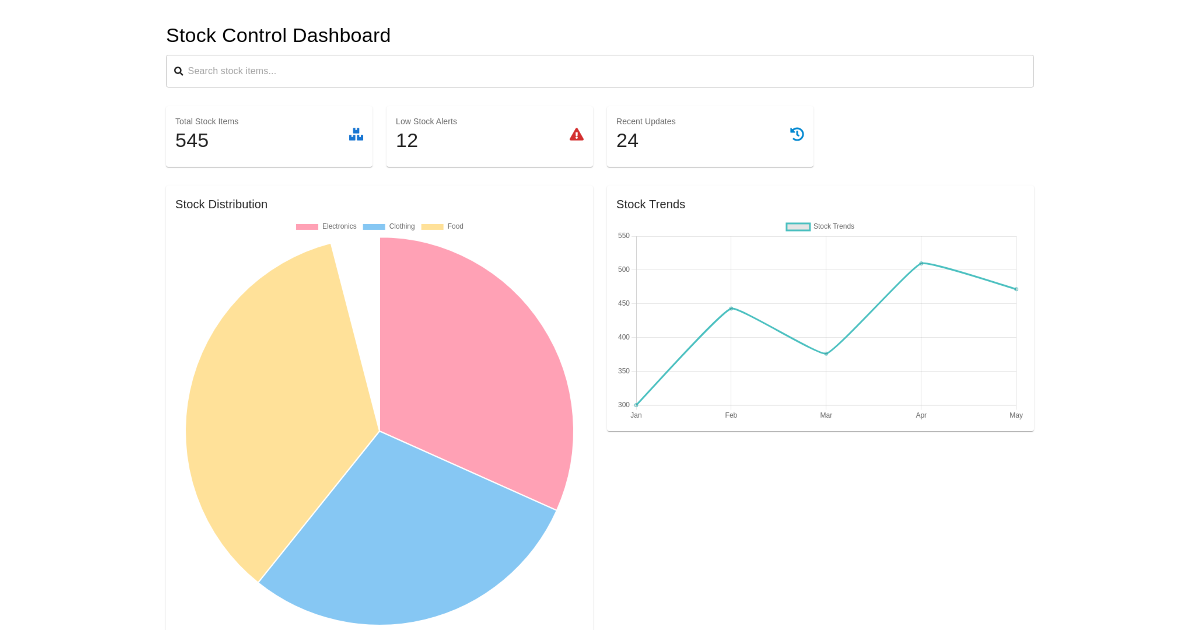Focus the Search stock items field

point(600,71)
